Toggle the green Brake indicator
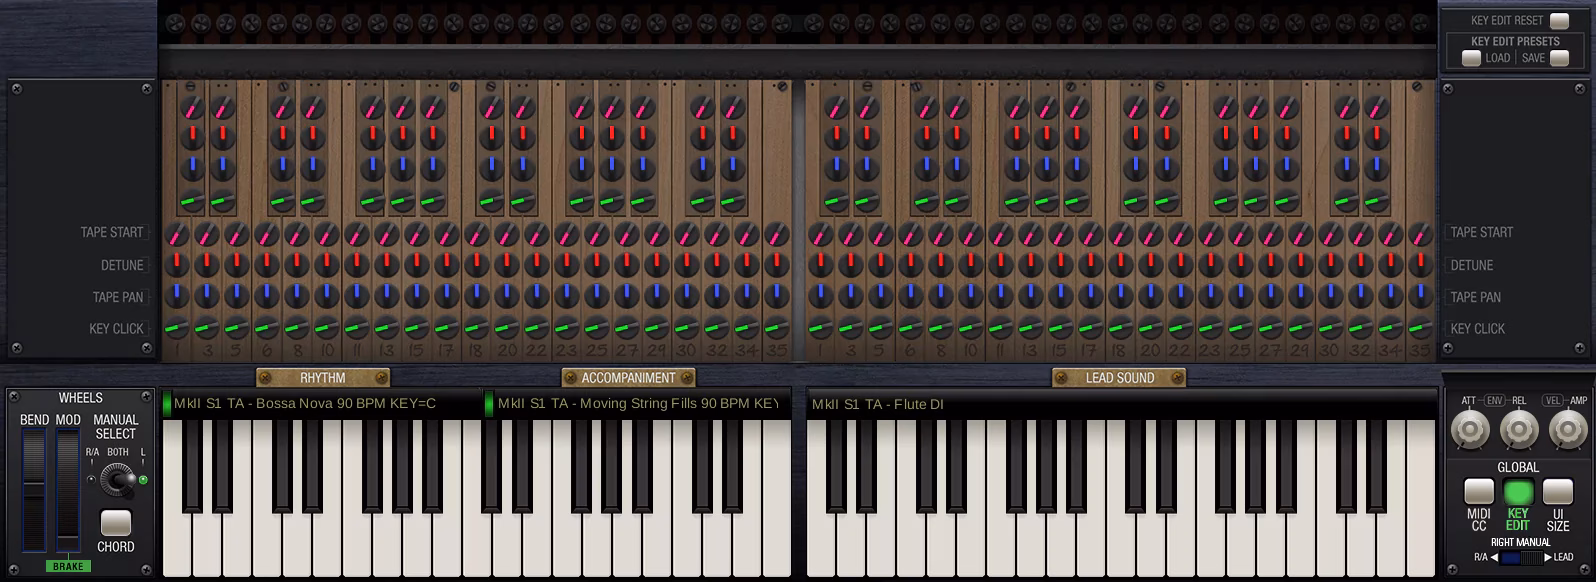 68,566
